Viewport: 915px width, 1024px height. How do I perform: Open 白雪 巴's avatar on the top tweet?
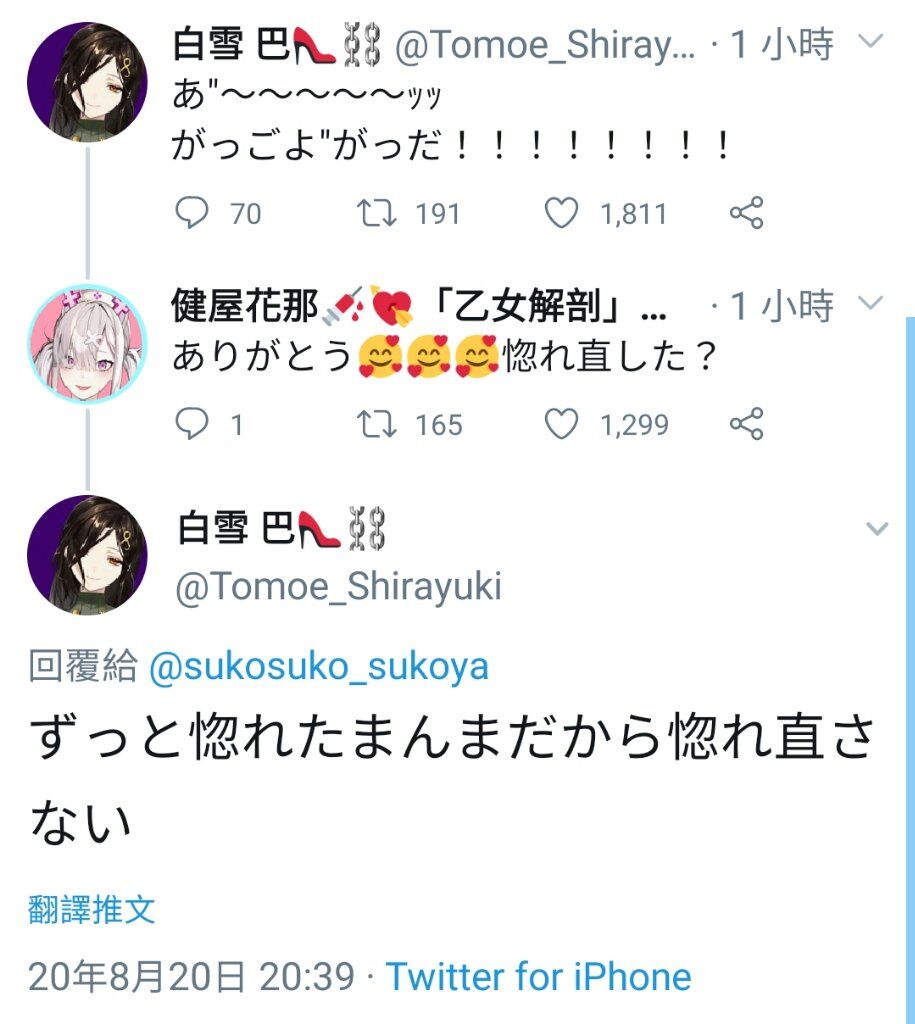pos(87,82)
